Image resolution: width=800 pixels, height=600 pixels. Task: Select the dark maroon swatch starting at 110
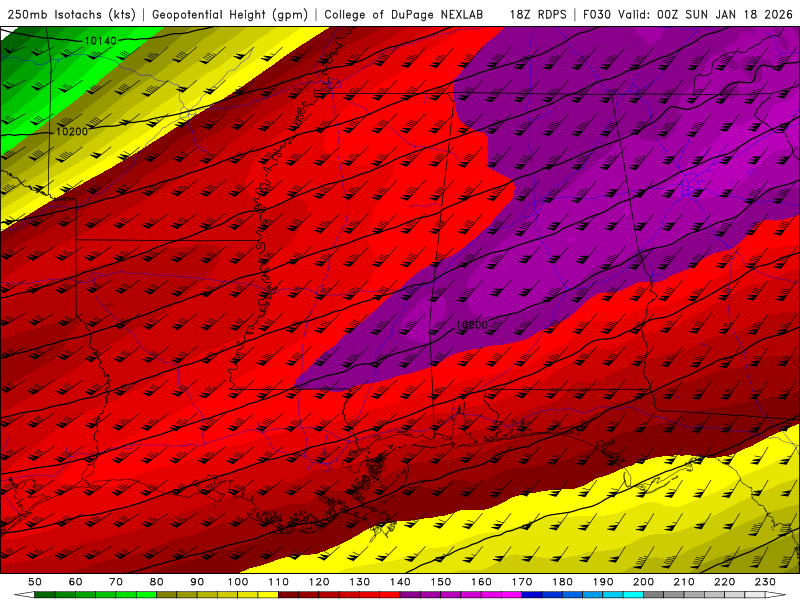pyautogui.click(x=288, y=595)
